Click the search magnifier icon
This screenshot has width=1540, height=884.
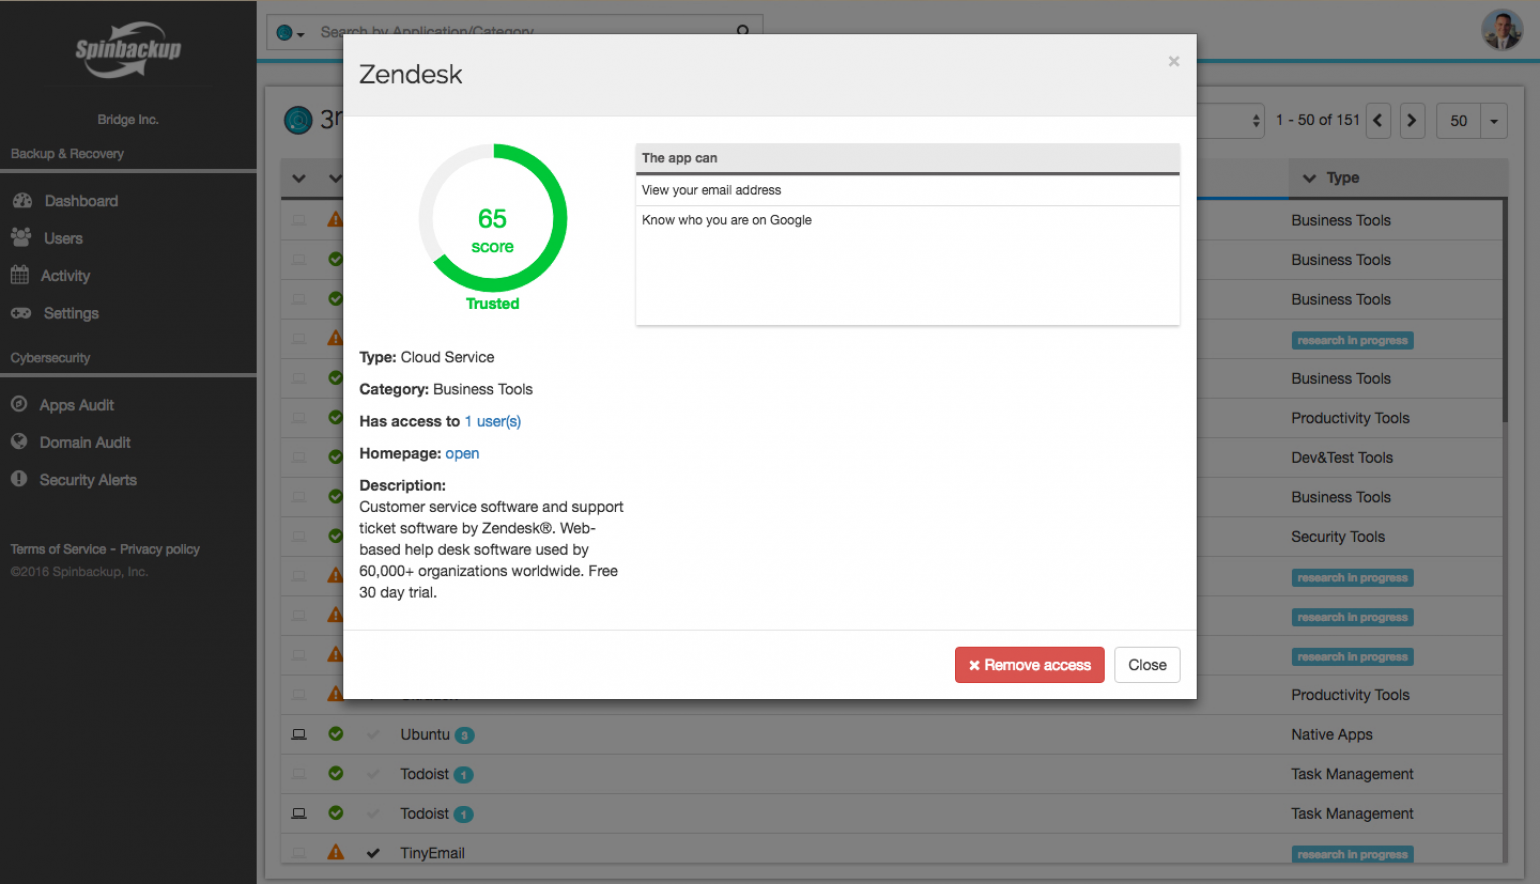743,31
